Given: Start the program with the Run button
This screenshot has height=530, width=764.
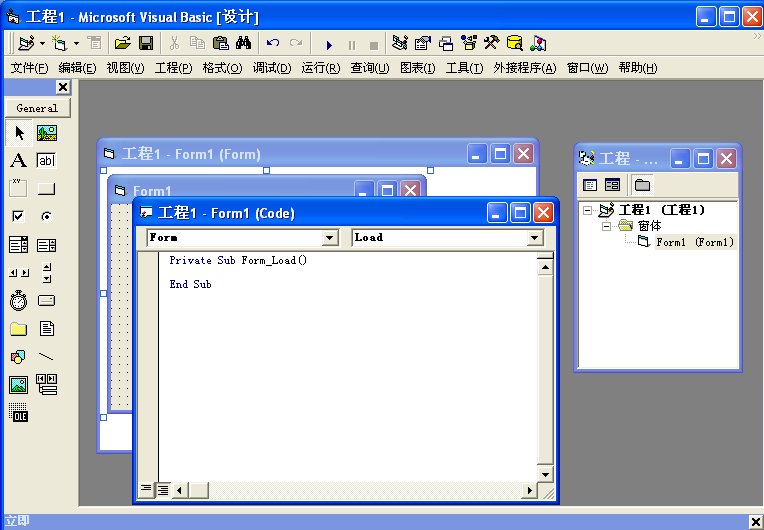Looking at the screenshot, I should pos(329,45).
